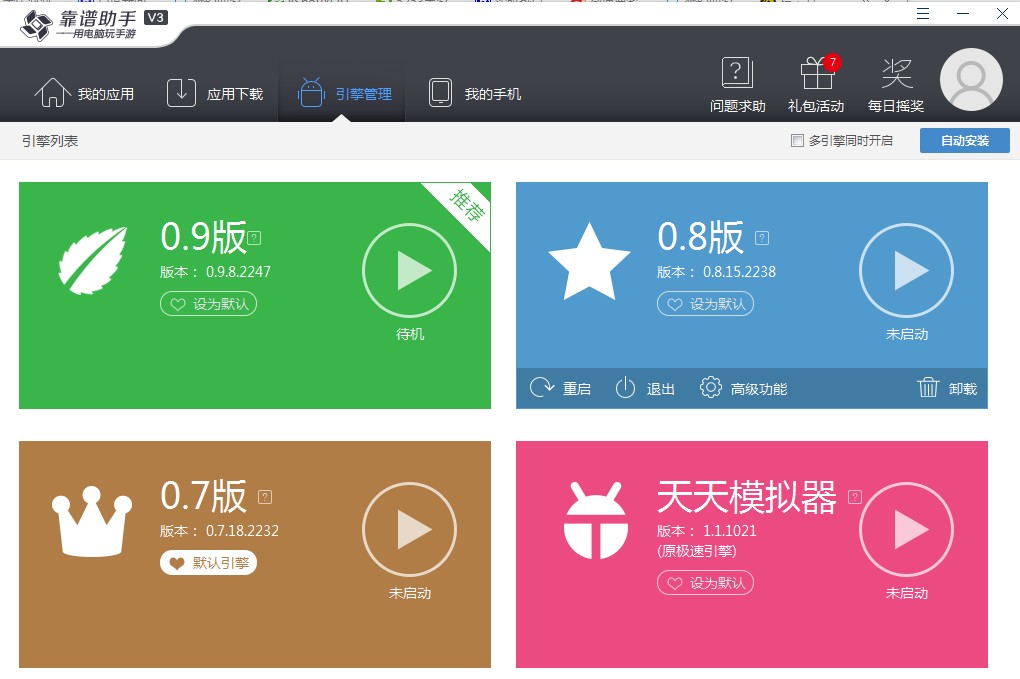
Task: Click the user avatar profile picture
Action: pos(971,79)
